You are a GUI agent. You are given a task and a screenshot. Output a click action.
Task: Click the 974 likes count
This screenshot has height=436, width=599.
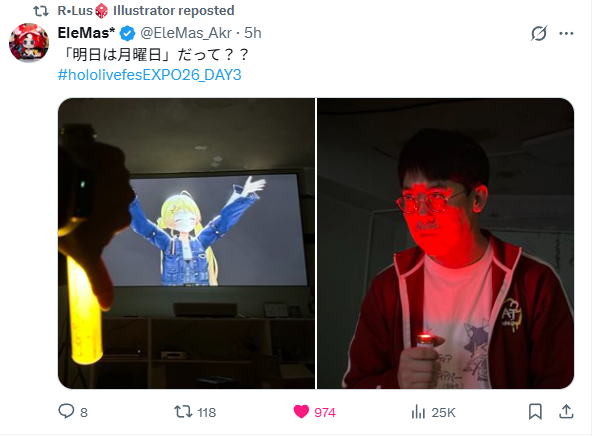pos(325,412)
